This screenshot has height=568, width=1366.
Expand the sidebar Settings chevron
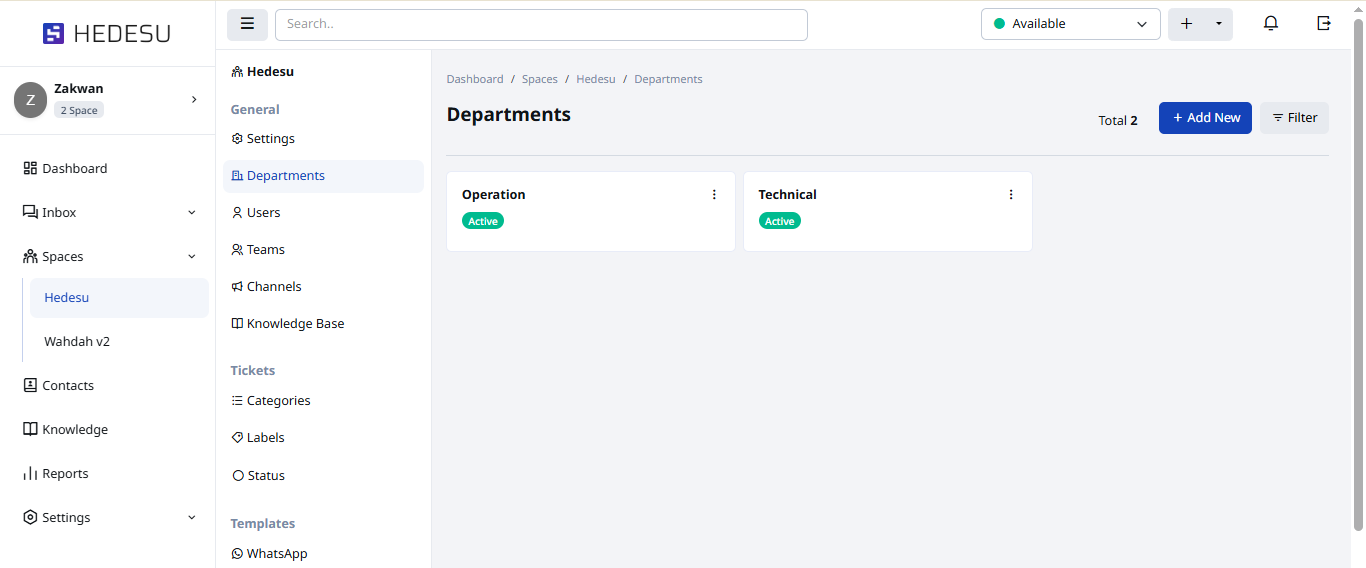pos(192,518)
